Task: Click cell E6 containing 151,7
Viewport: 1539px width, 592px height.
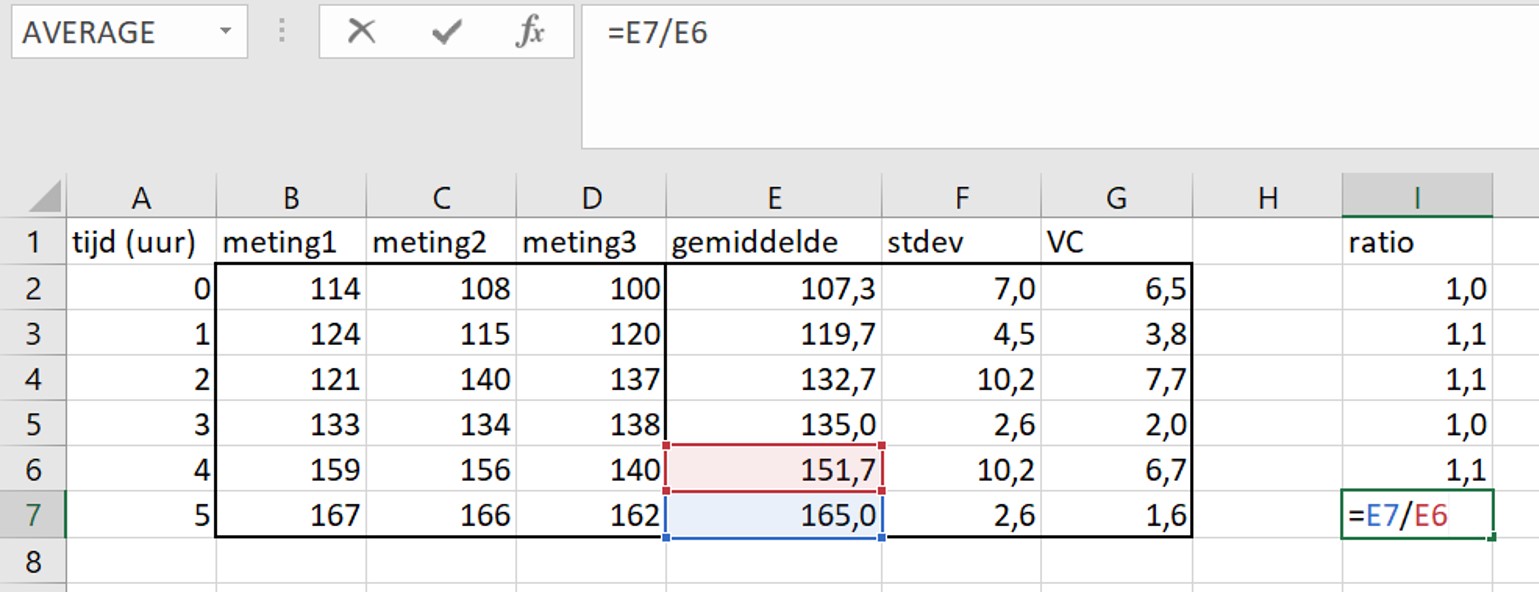Action: 773,469
